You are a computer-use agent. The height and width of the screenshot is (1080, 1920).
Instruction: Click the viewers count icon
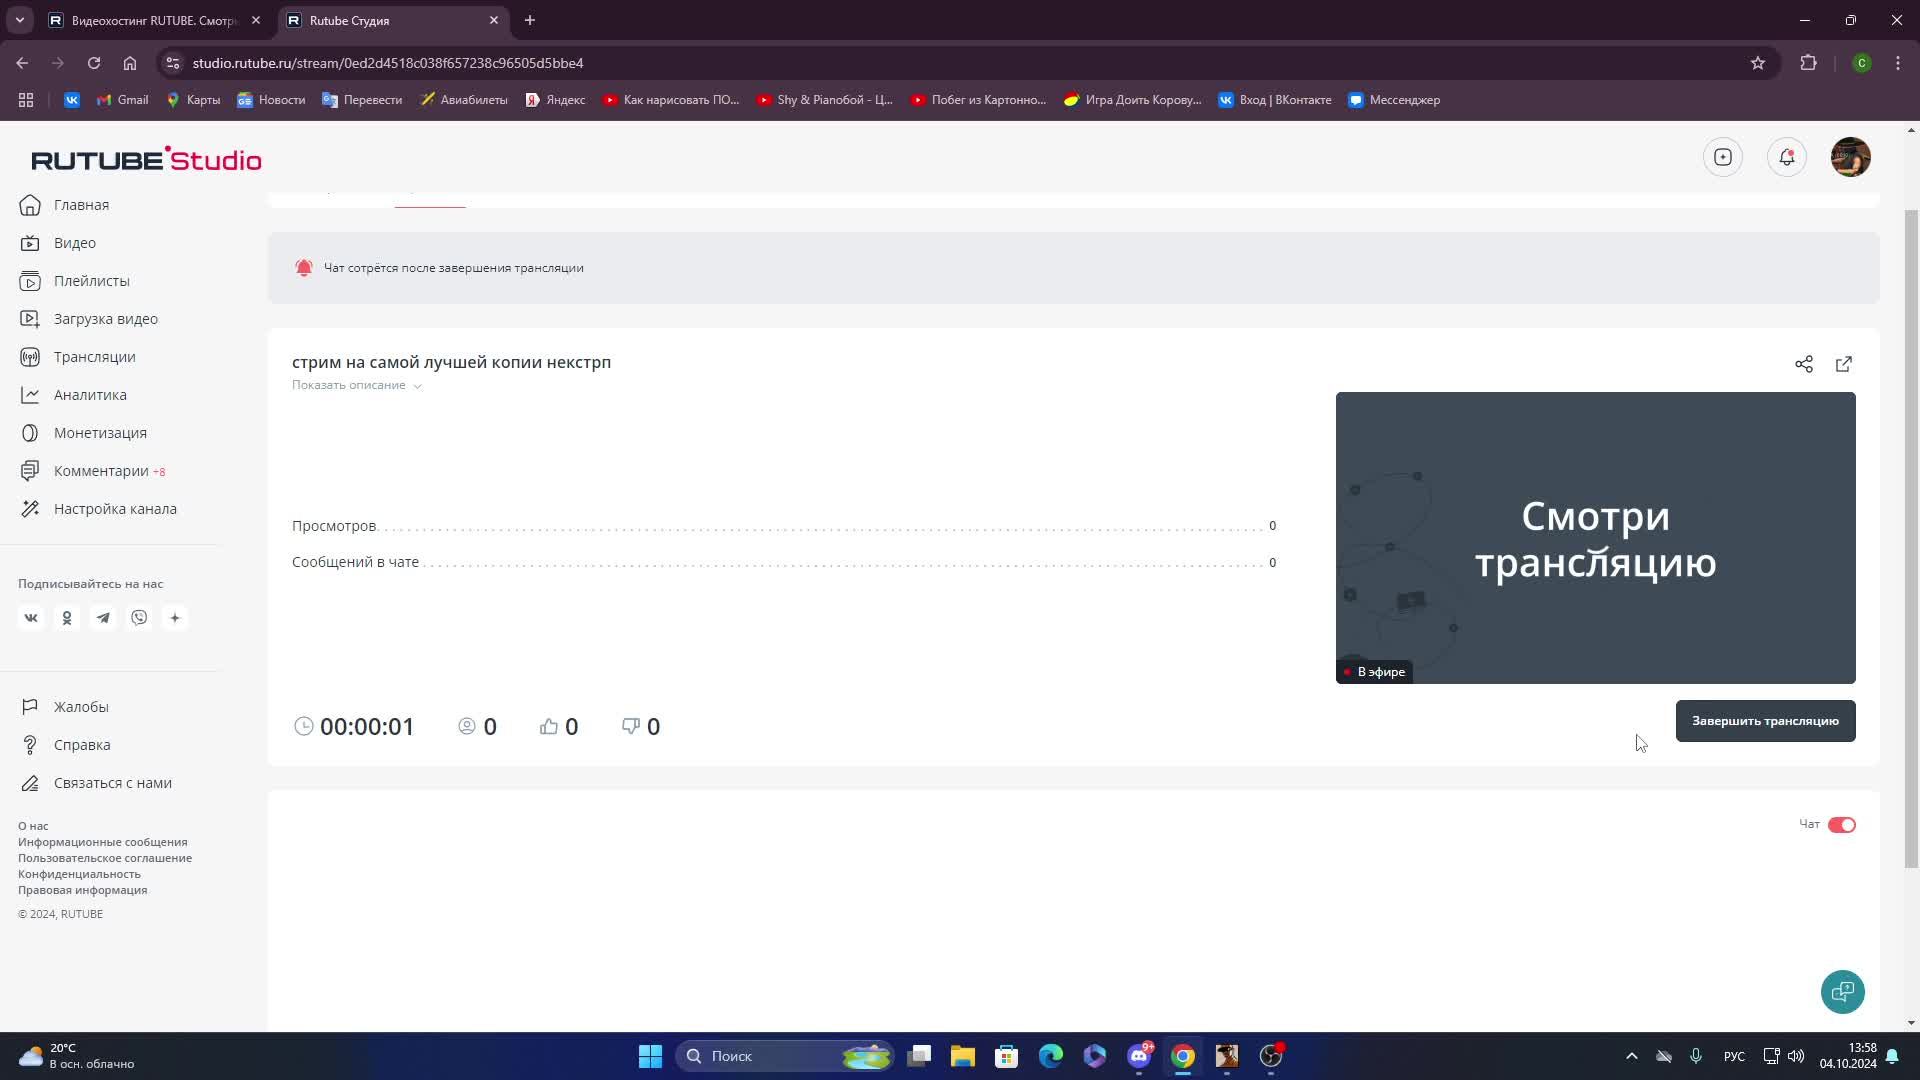click(467, 727)
